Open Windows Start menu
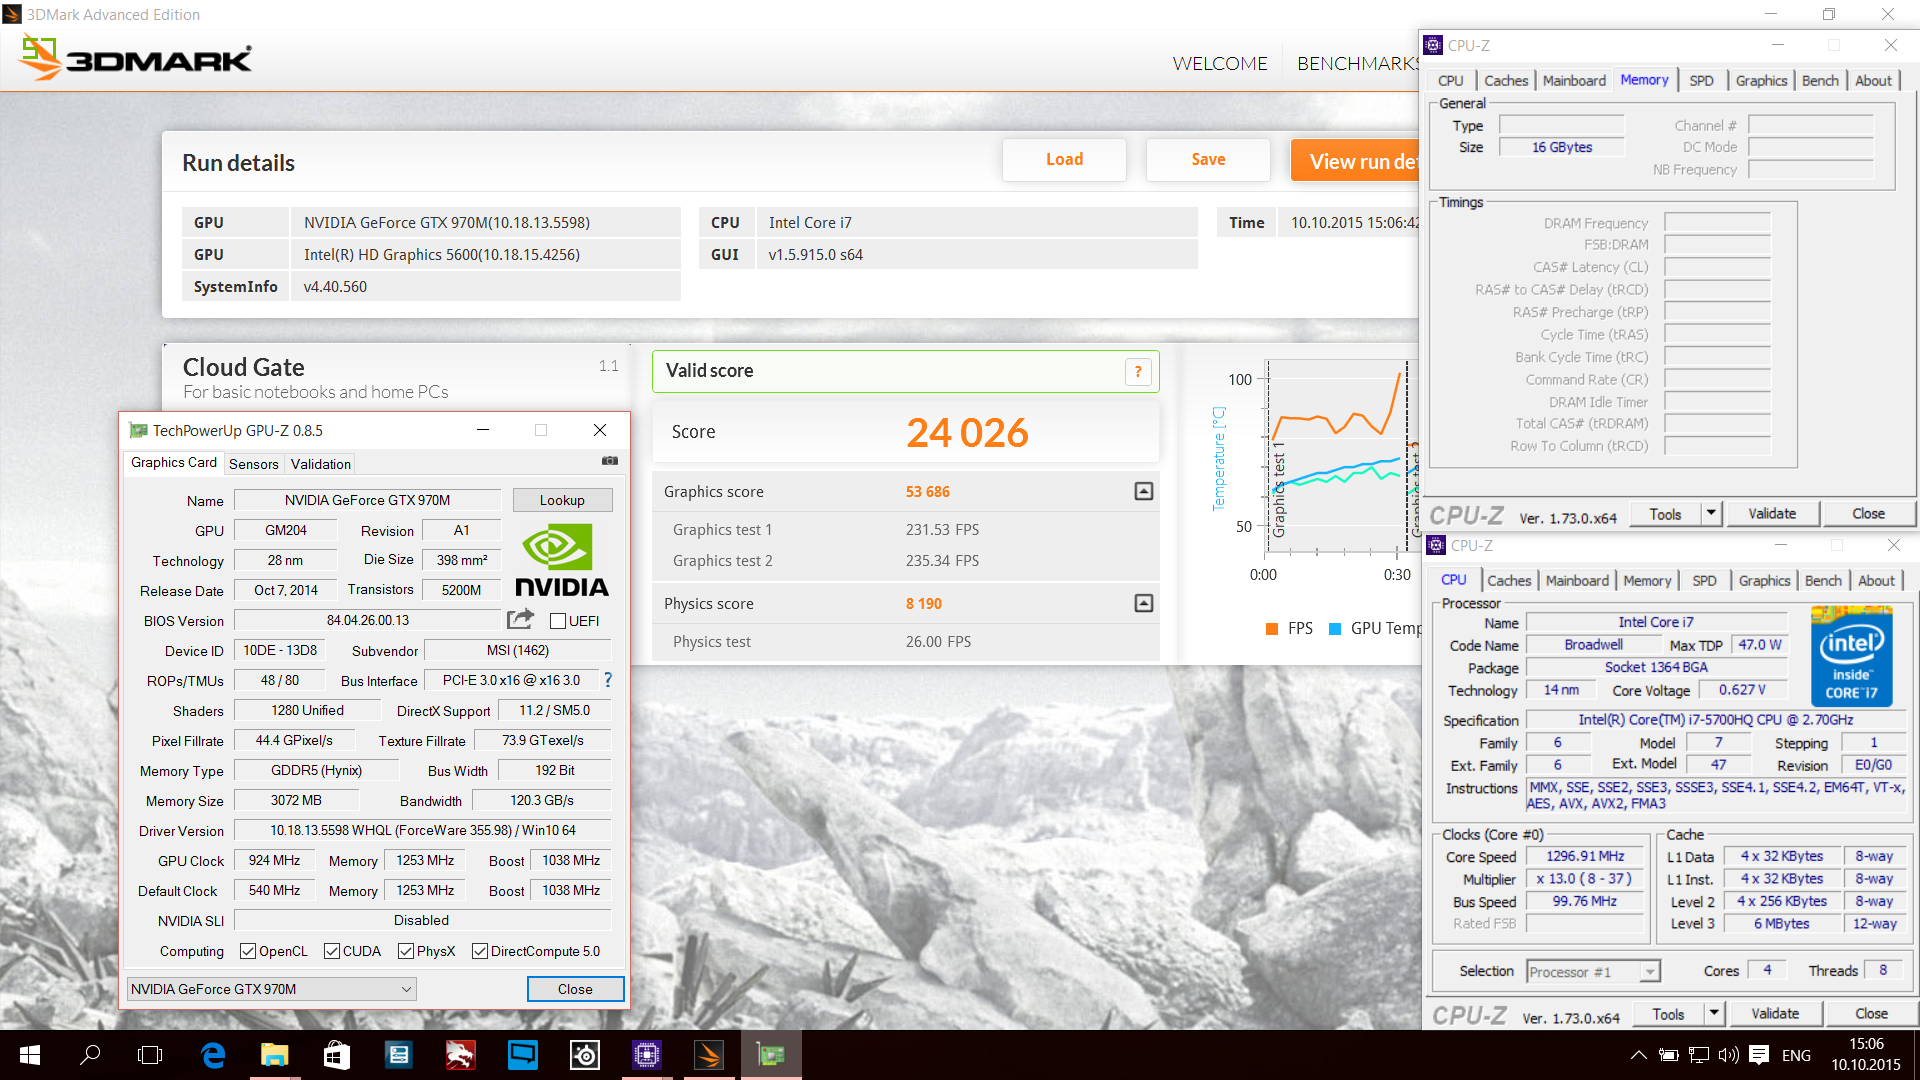The image size is (1920, 1080). pyautogui.click(x=30, y=1055)
